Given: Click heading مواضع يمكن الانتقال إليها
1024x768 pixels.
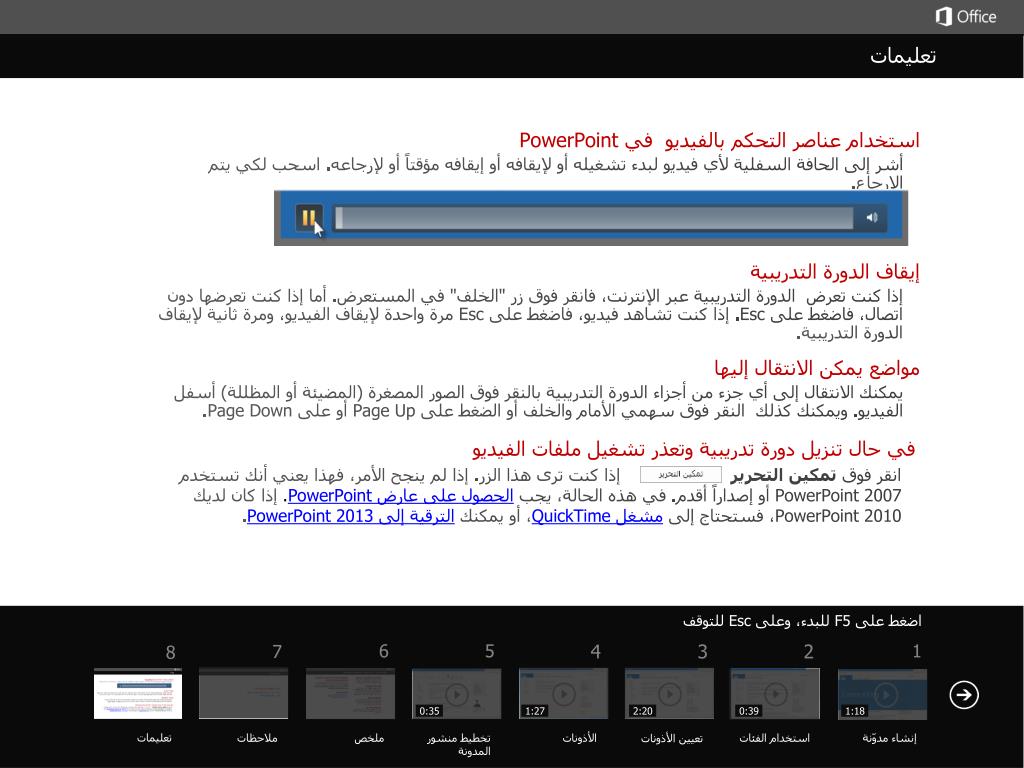Looking at the screenshot, I should (x=816, y=369).
